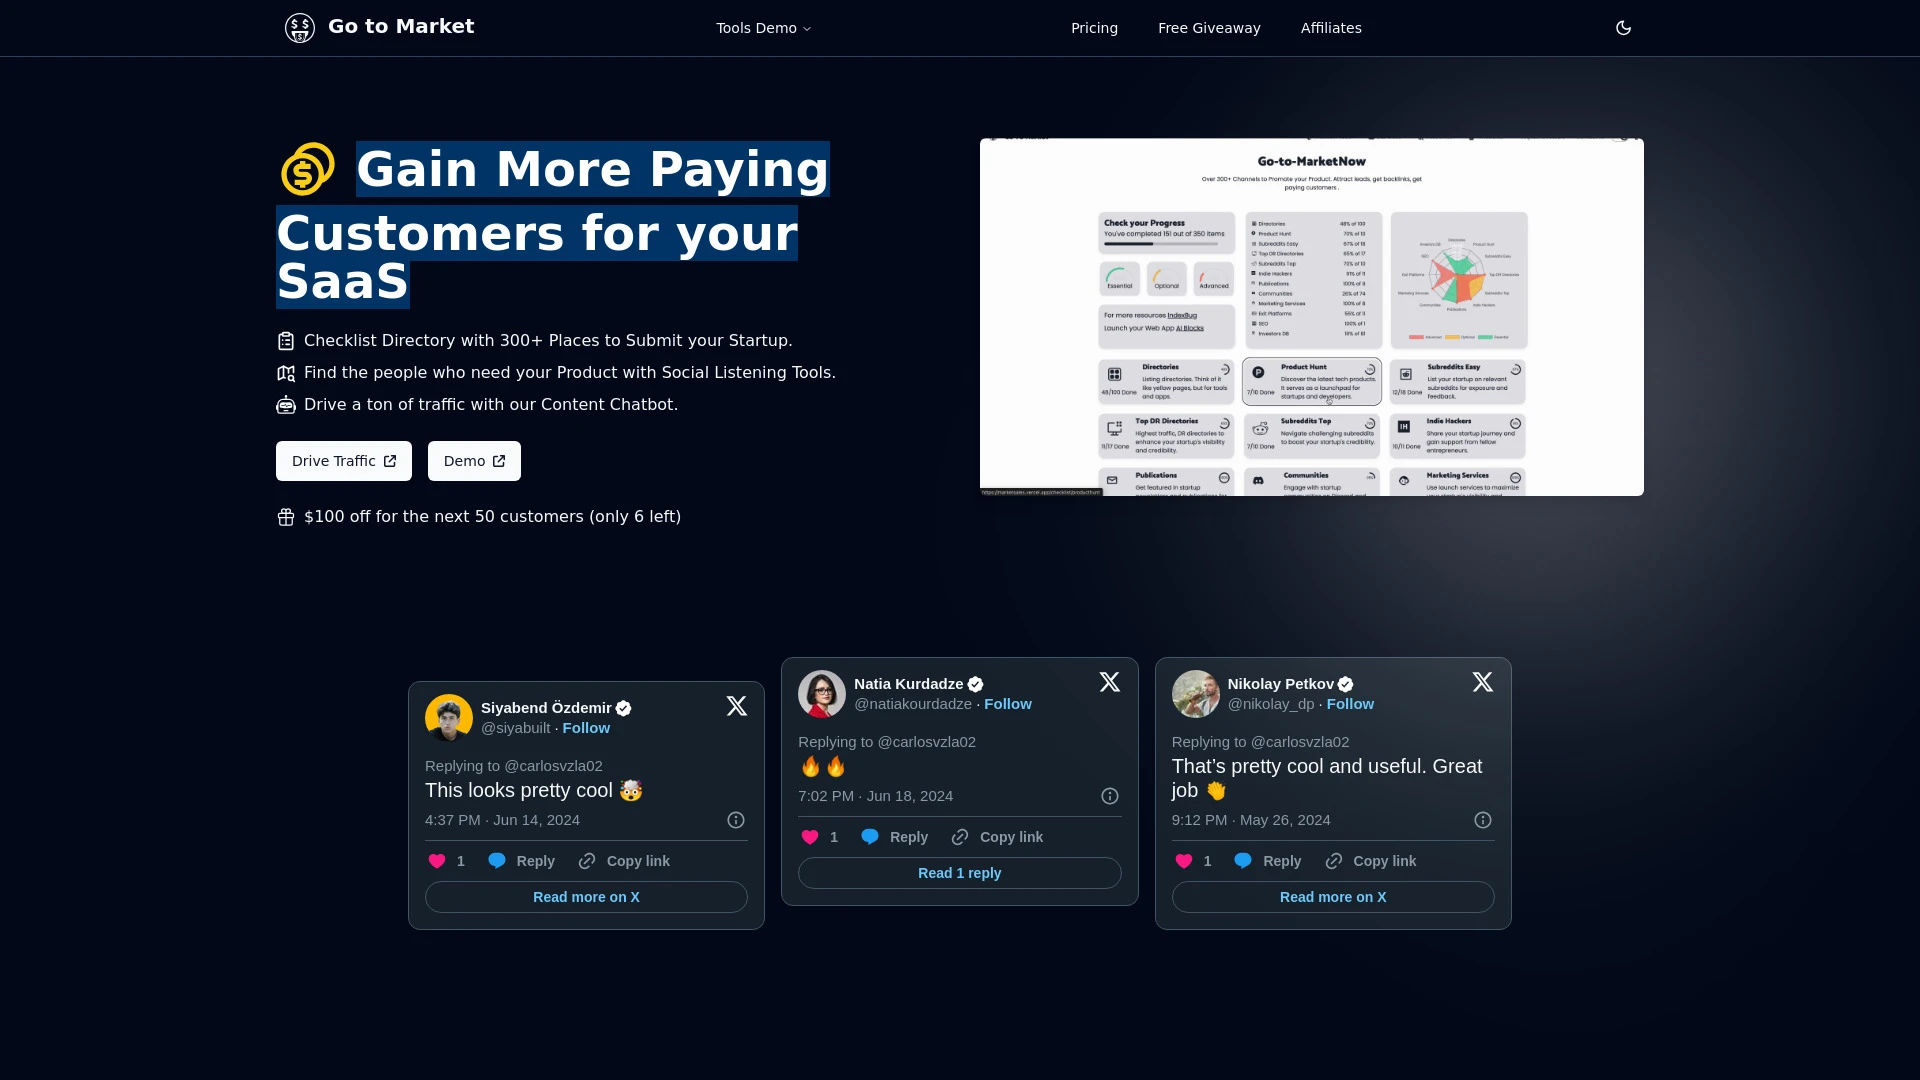
Task: View the Go-to-MarketNow dashboard screenshot
Action: [x=1311, y=316]
